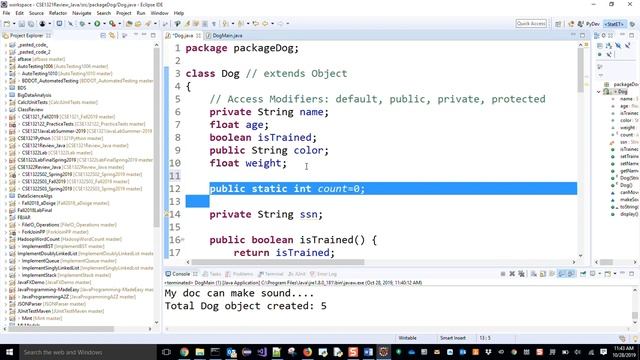Open the Tasks view tab

coord(212,274)
